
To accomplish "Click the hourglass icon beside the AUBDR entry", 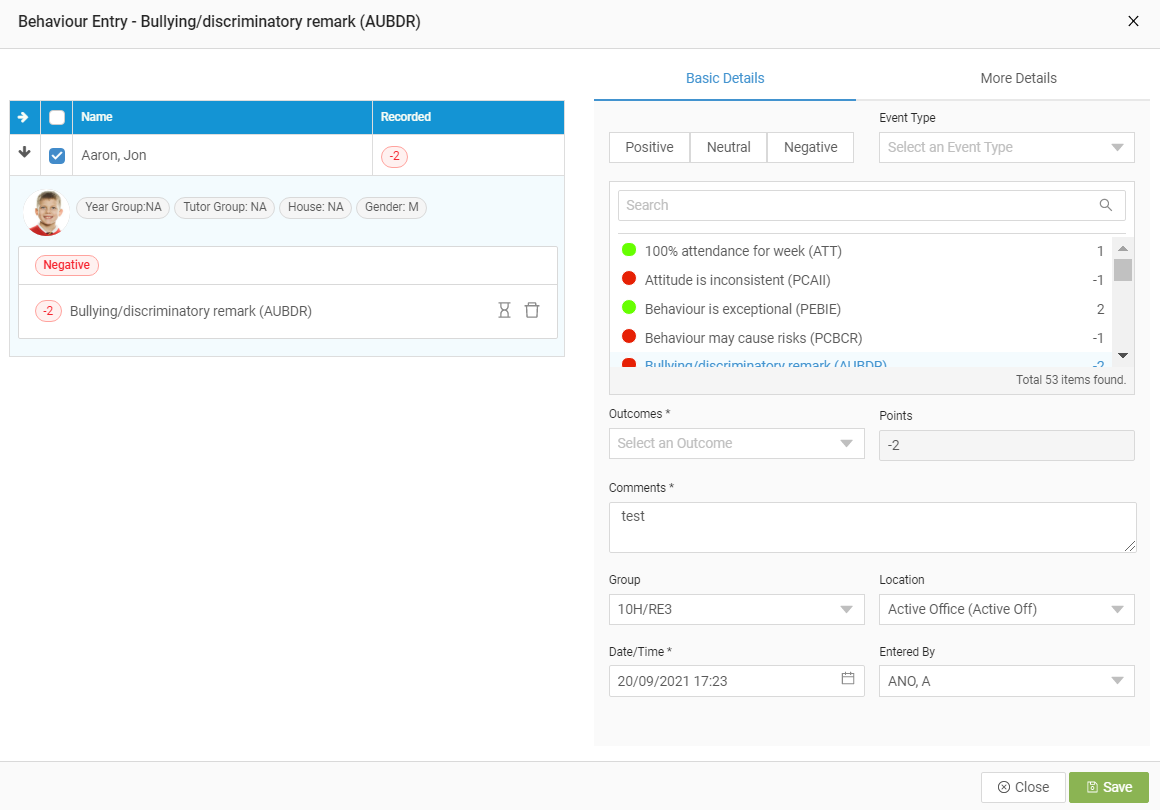I will tap(504, 310).
